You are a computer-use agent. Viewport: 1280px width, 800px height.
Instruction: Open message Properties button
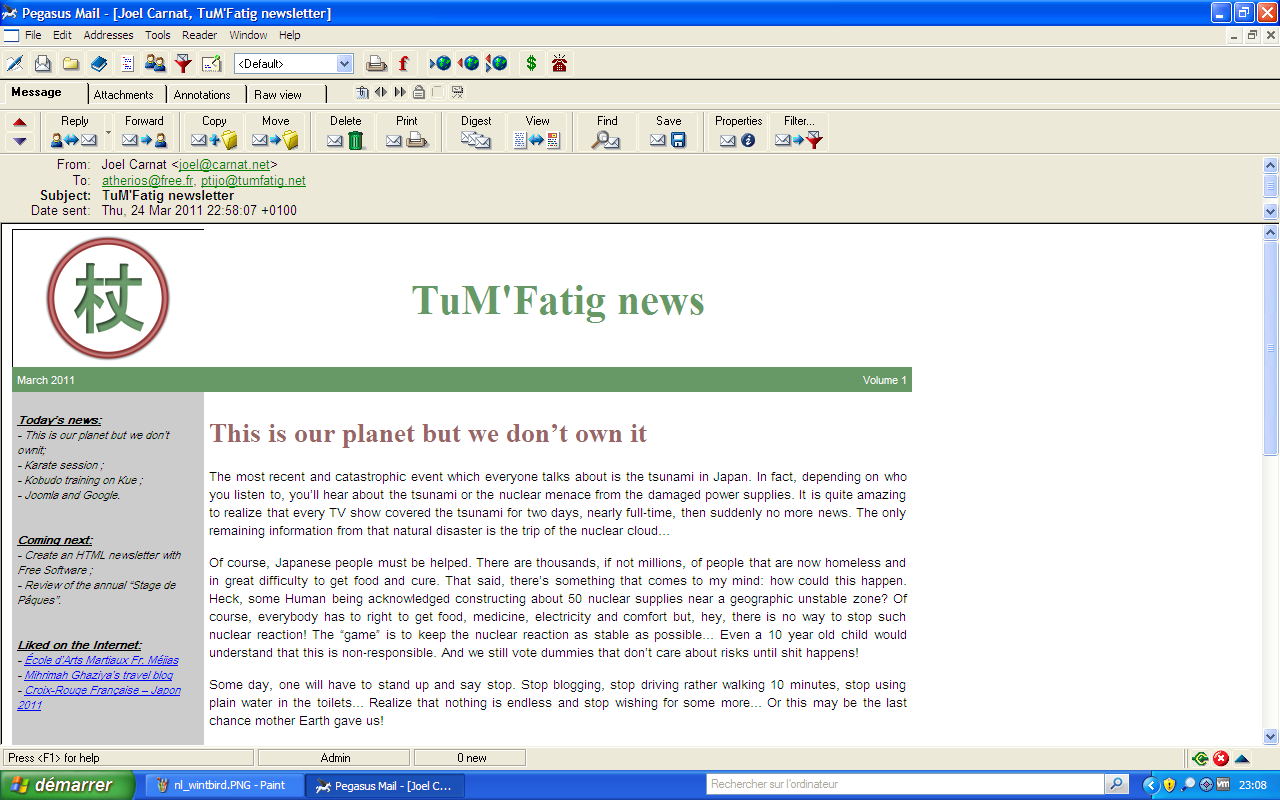(x=738, y=131)
